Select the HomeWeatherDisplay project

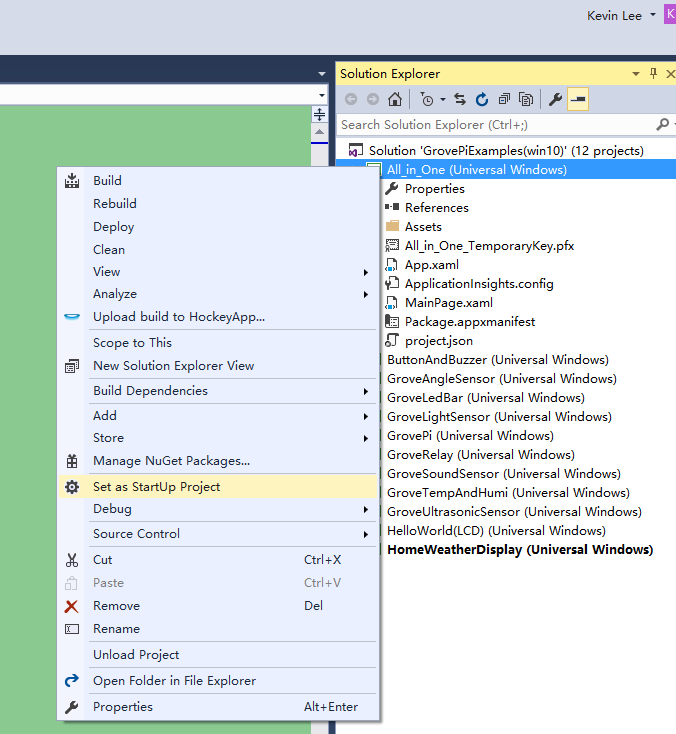pos(520,550)
